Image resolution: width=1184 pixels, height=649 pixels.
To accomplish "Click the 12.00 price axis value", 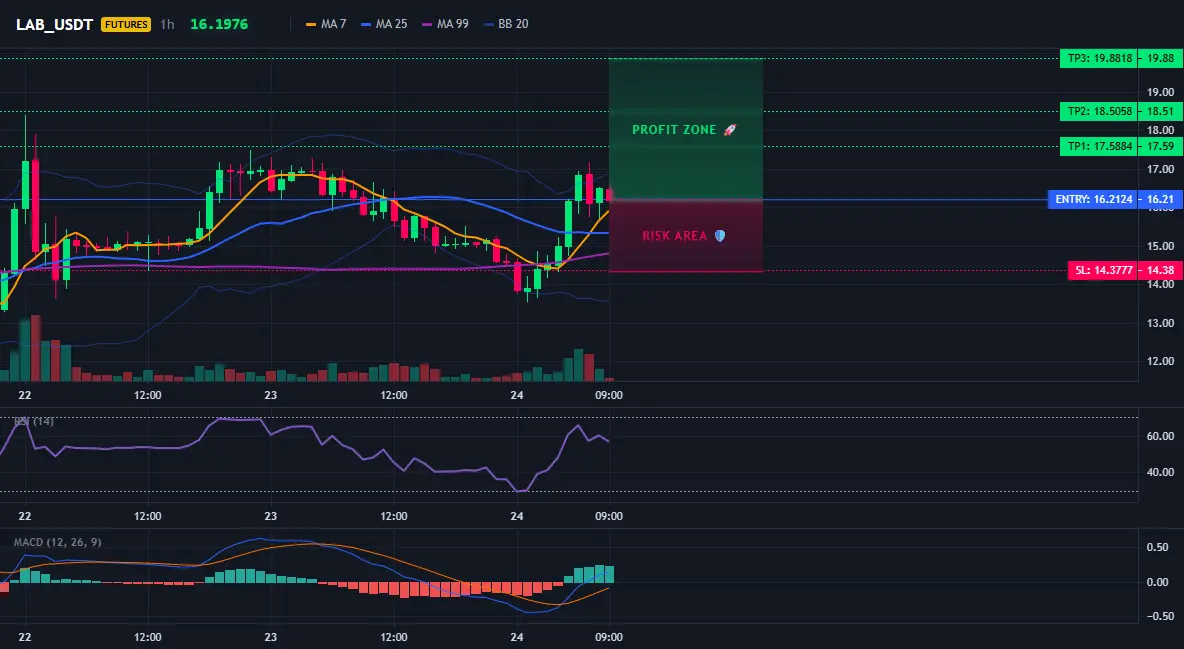I will click(1161, 361).
